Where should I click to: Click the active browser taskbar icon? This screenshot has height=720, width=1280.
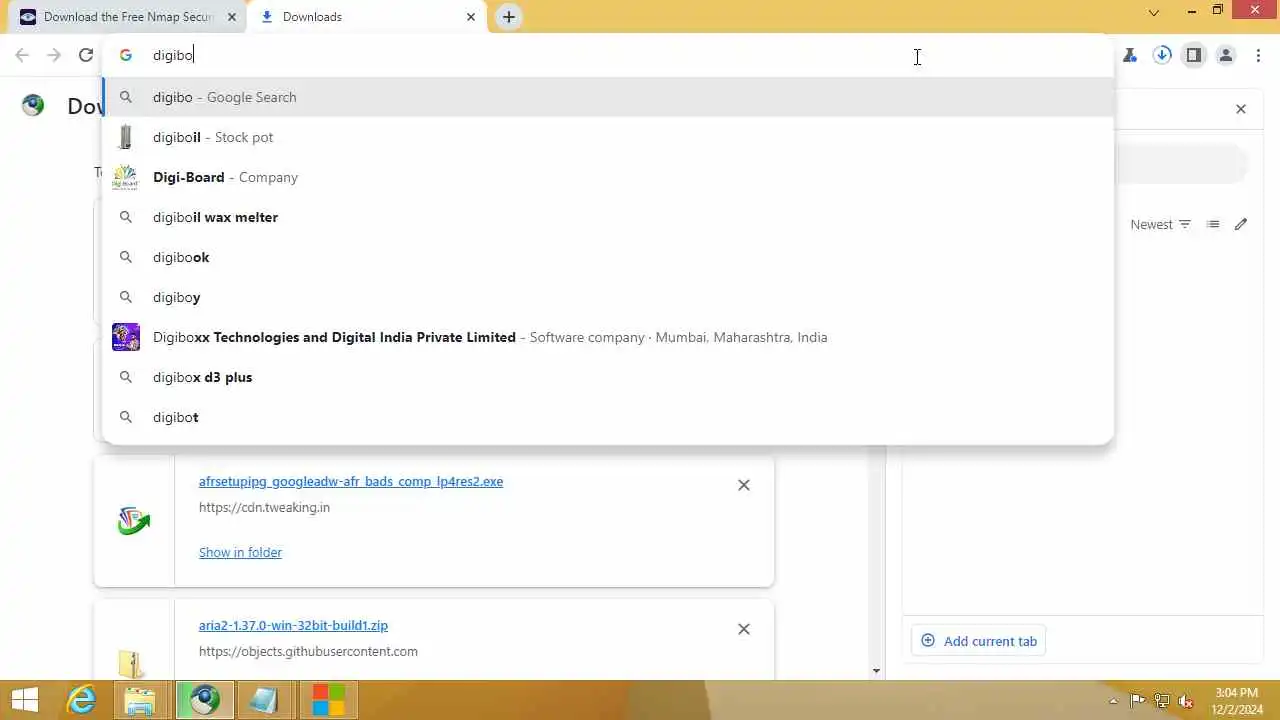205,700
